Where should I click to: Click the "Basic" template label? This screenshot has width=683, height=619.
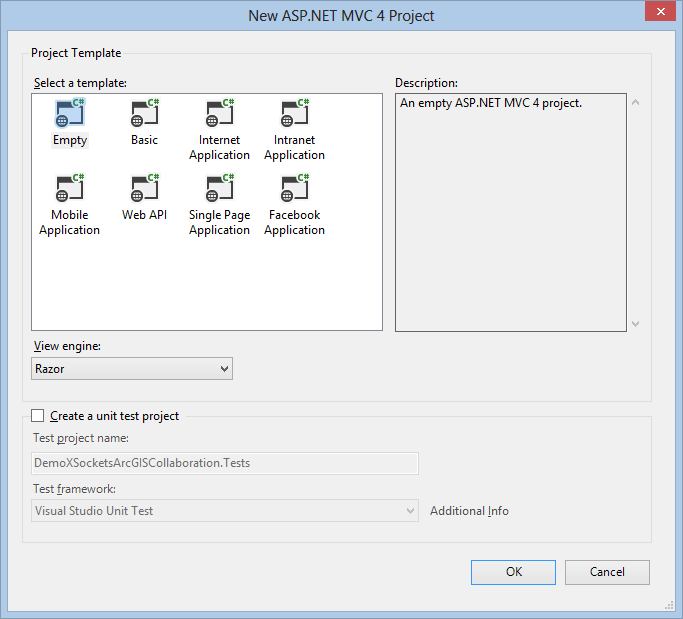point(145,140)
